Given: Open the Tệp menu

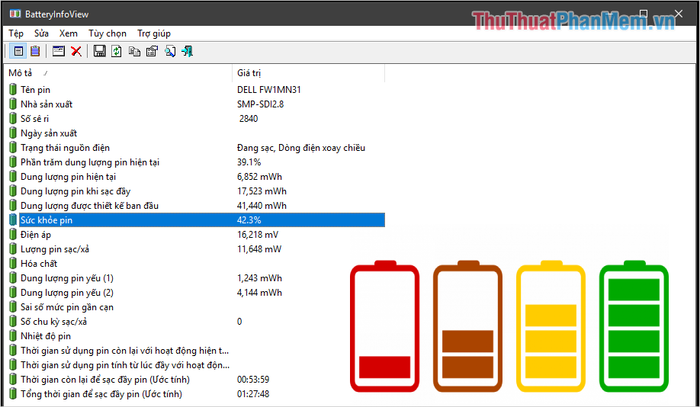Looking at the screenshot, I should point(16,33).
